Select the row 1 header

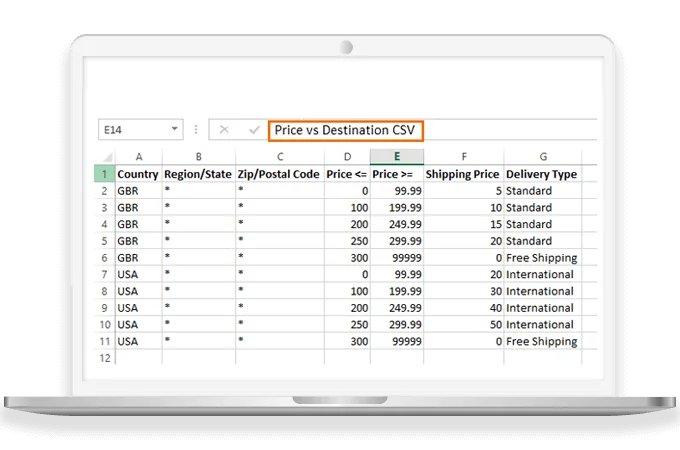point(106,174)
